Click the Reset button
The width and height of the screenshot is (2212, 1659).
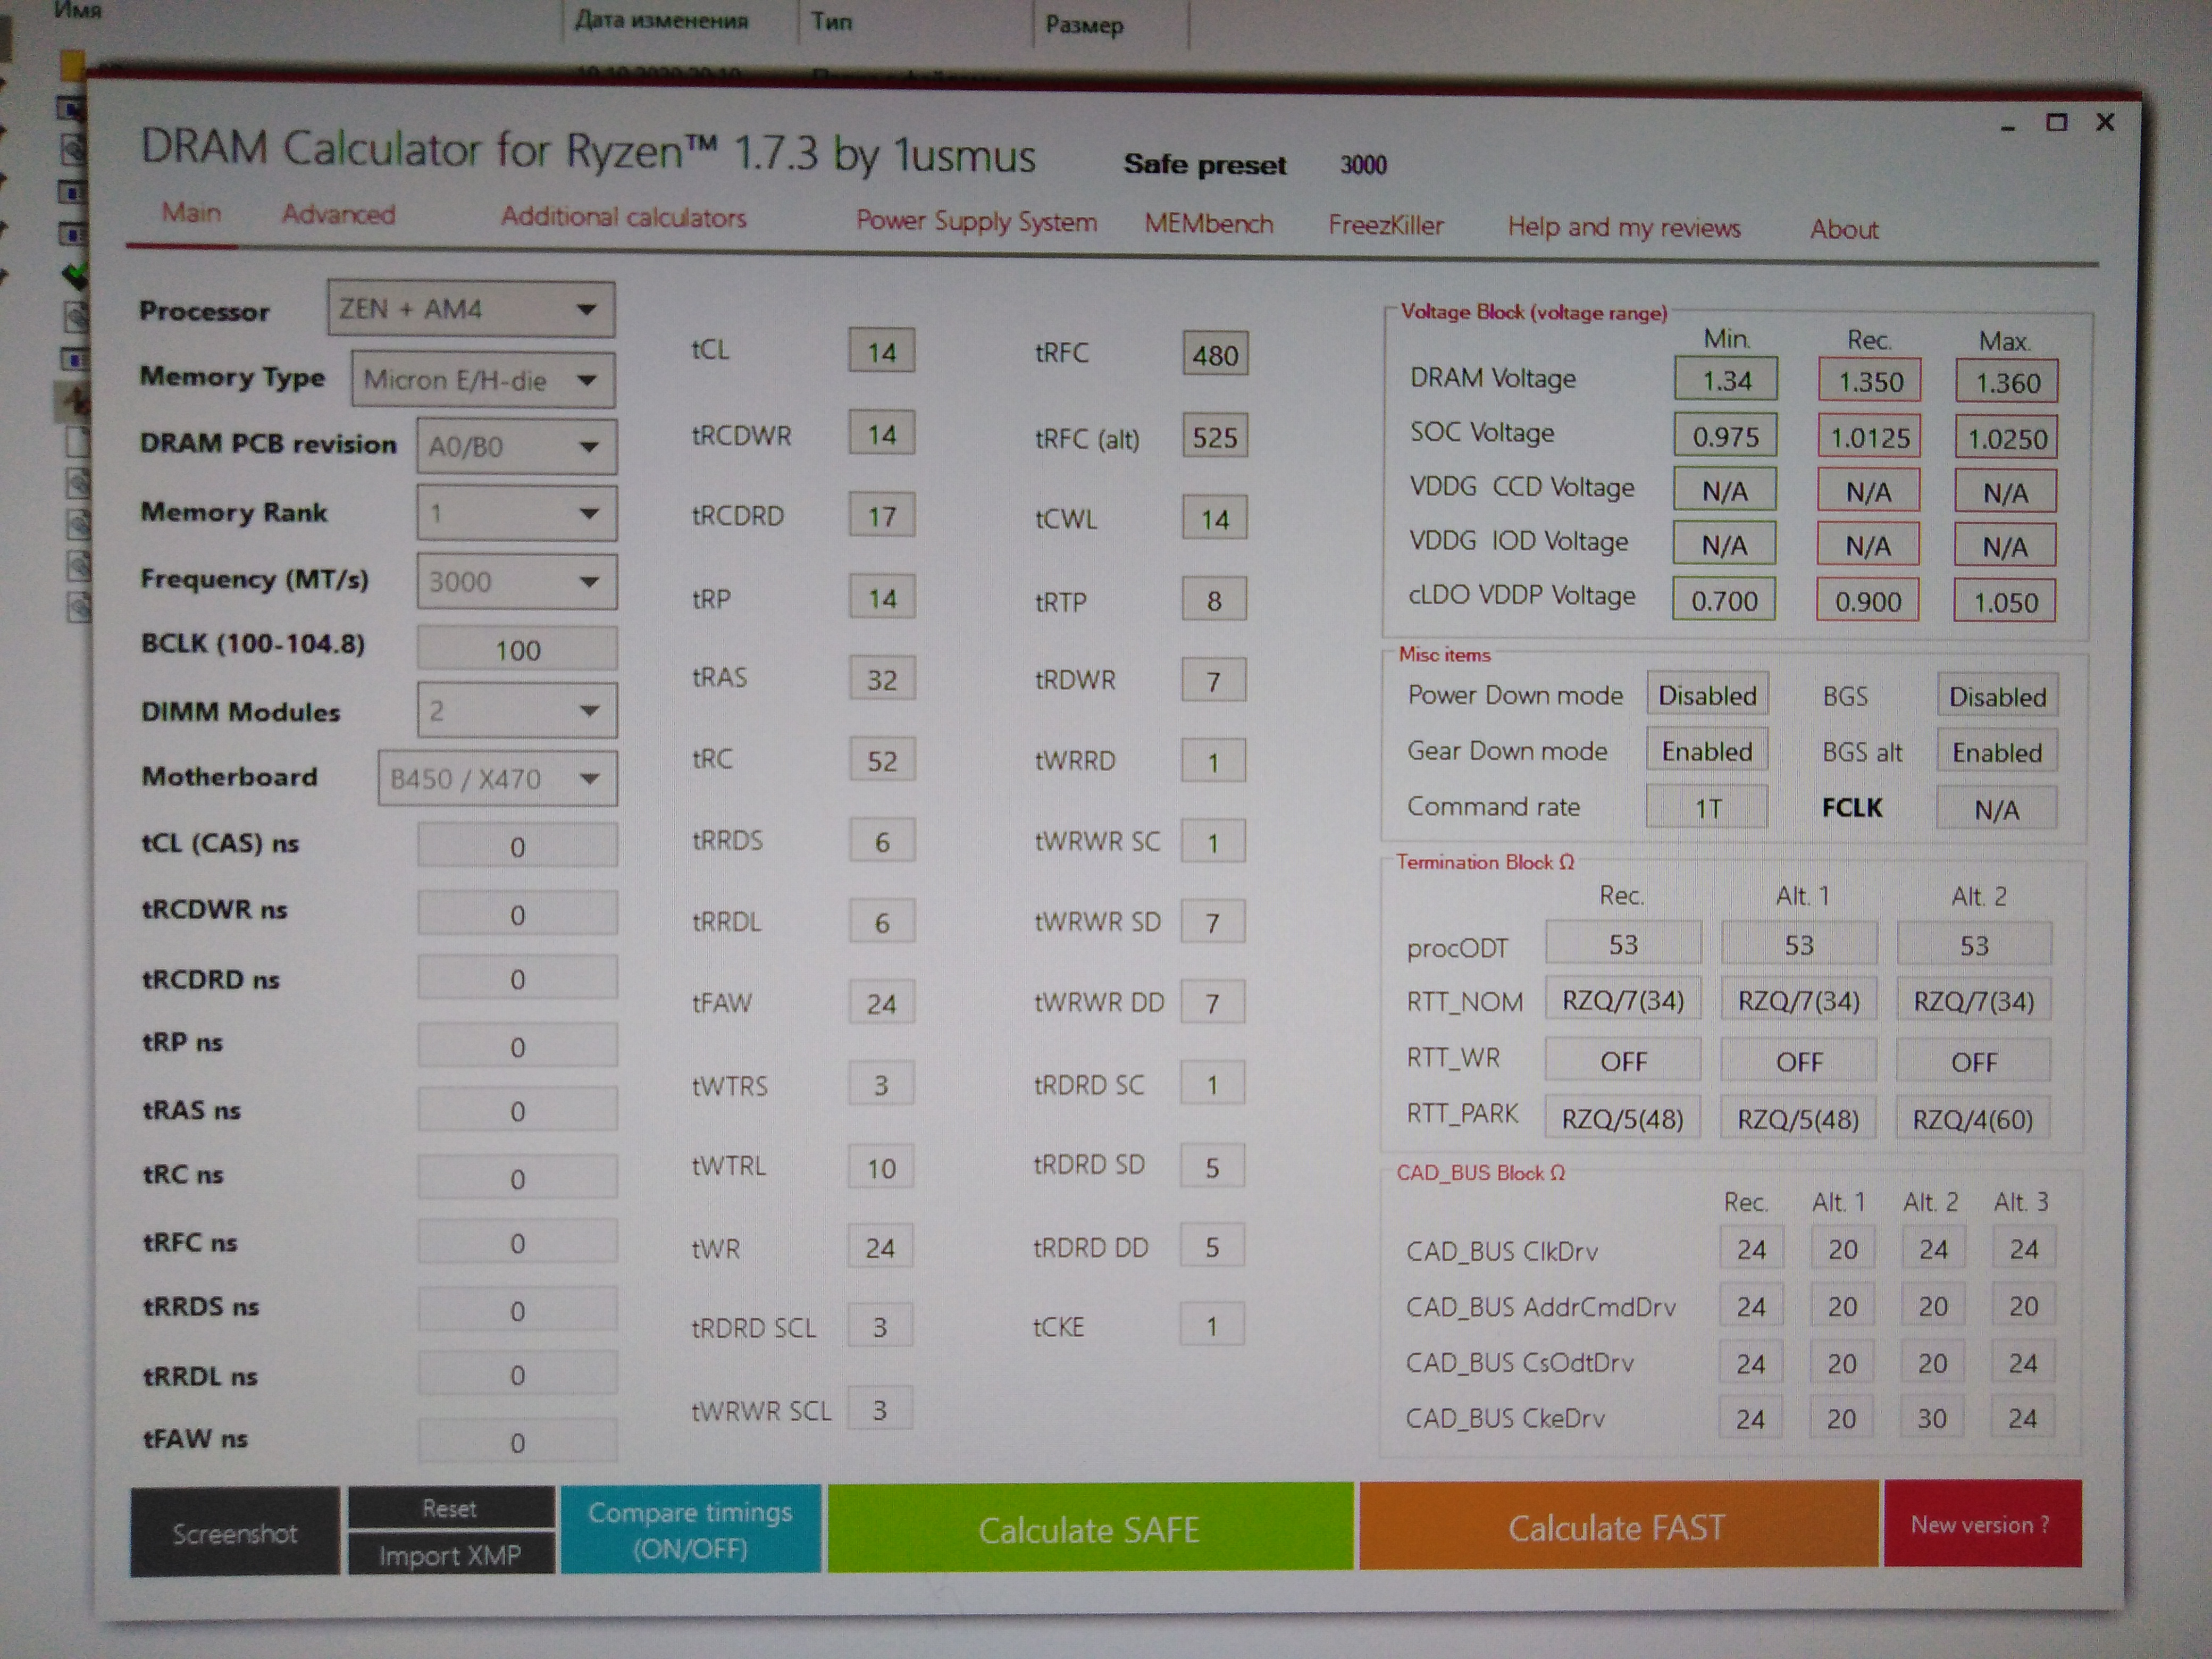pyautogui.click(x=450, y=1508)
